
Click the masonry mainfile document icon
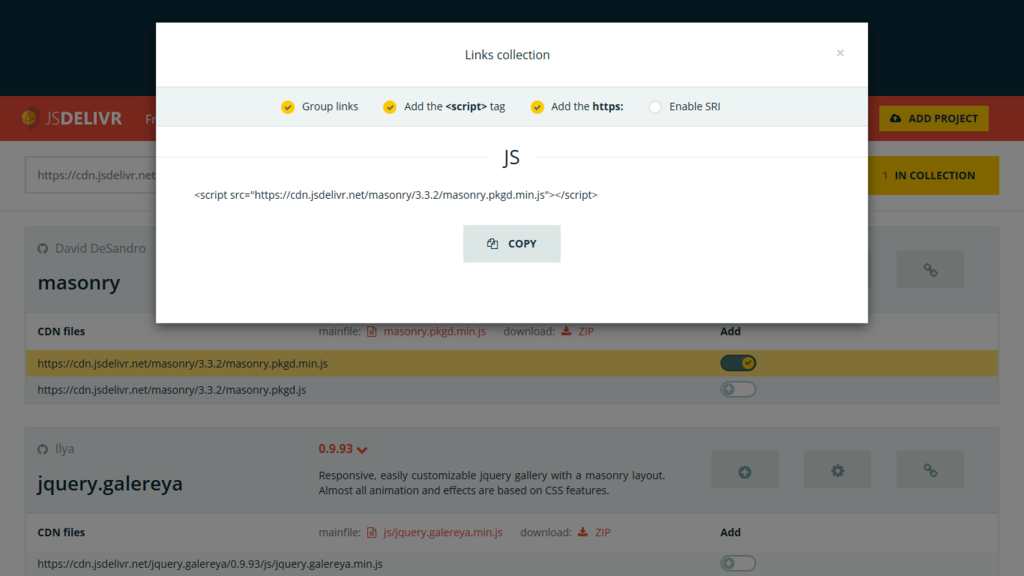pyautogui.click(x=372, y=331)
